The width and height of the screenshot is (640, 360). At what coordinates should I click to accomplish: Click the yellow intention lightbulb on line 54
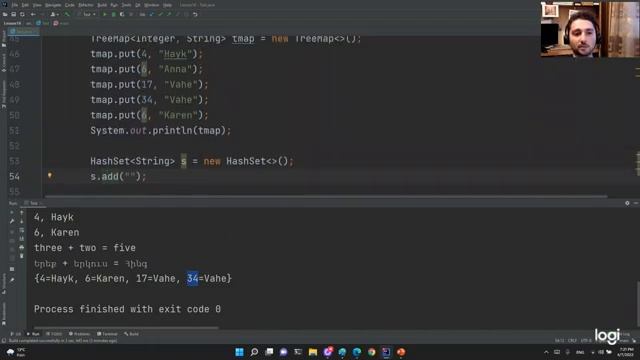(x=50, y=176)
